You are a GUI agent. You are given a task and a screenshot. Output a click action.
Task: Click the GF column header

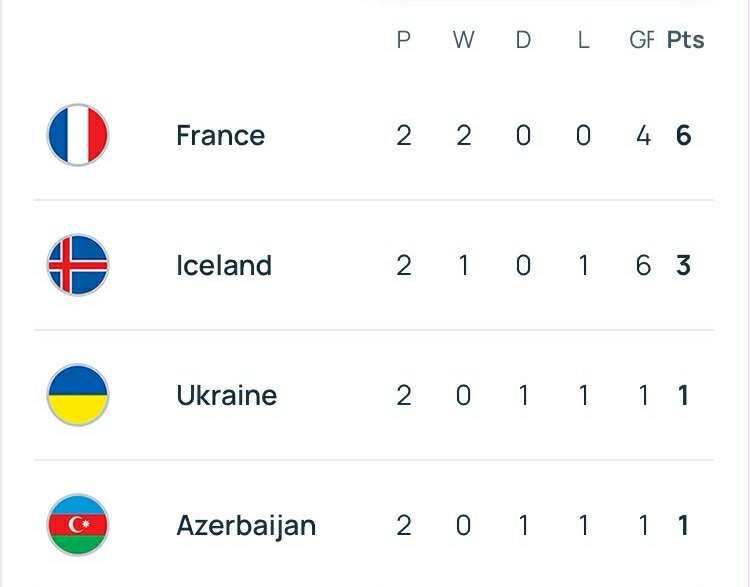pyautogui.click(x=641, y=40)
